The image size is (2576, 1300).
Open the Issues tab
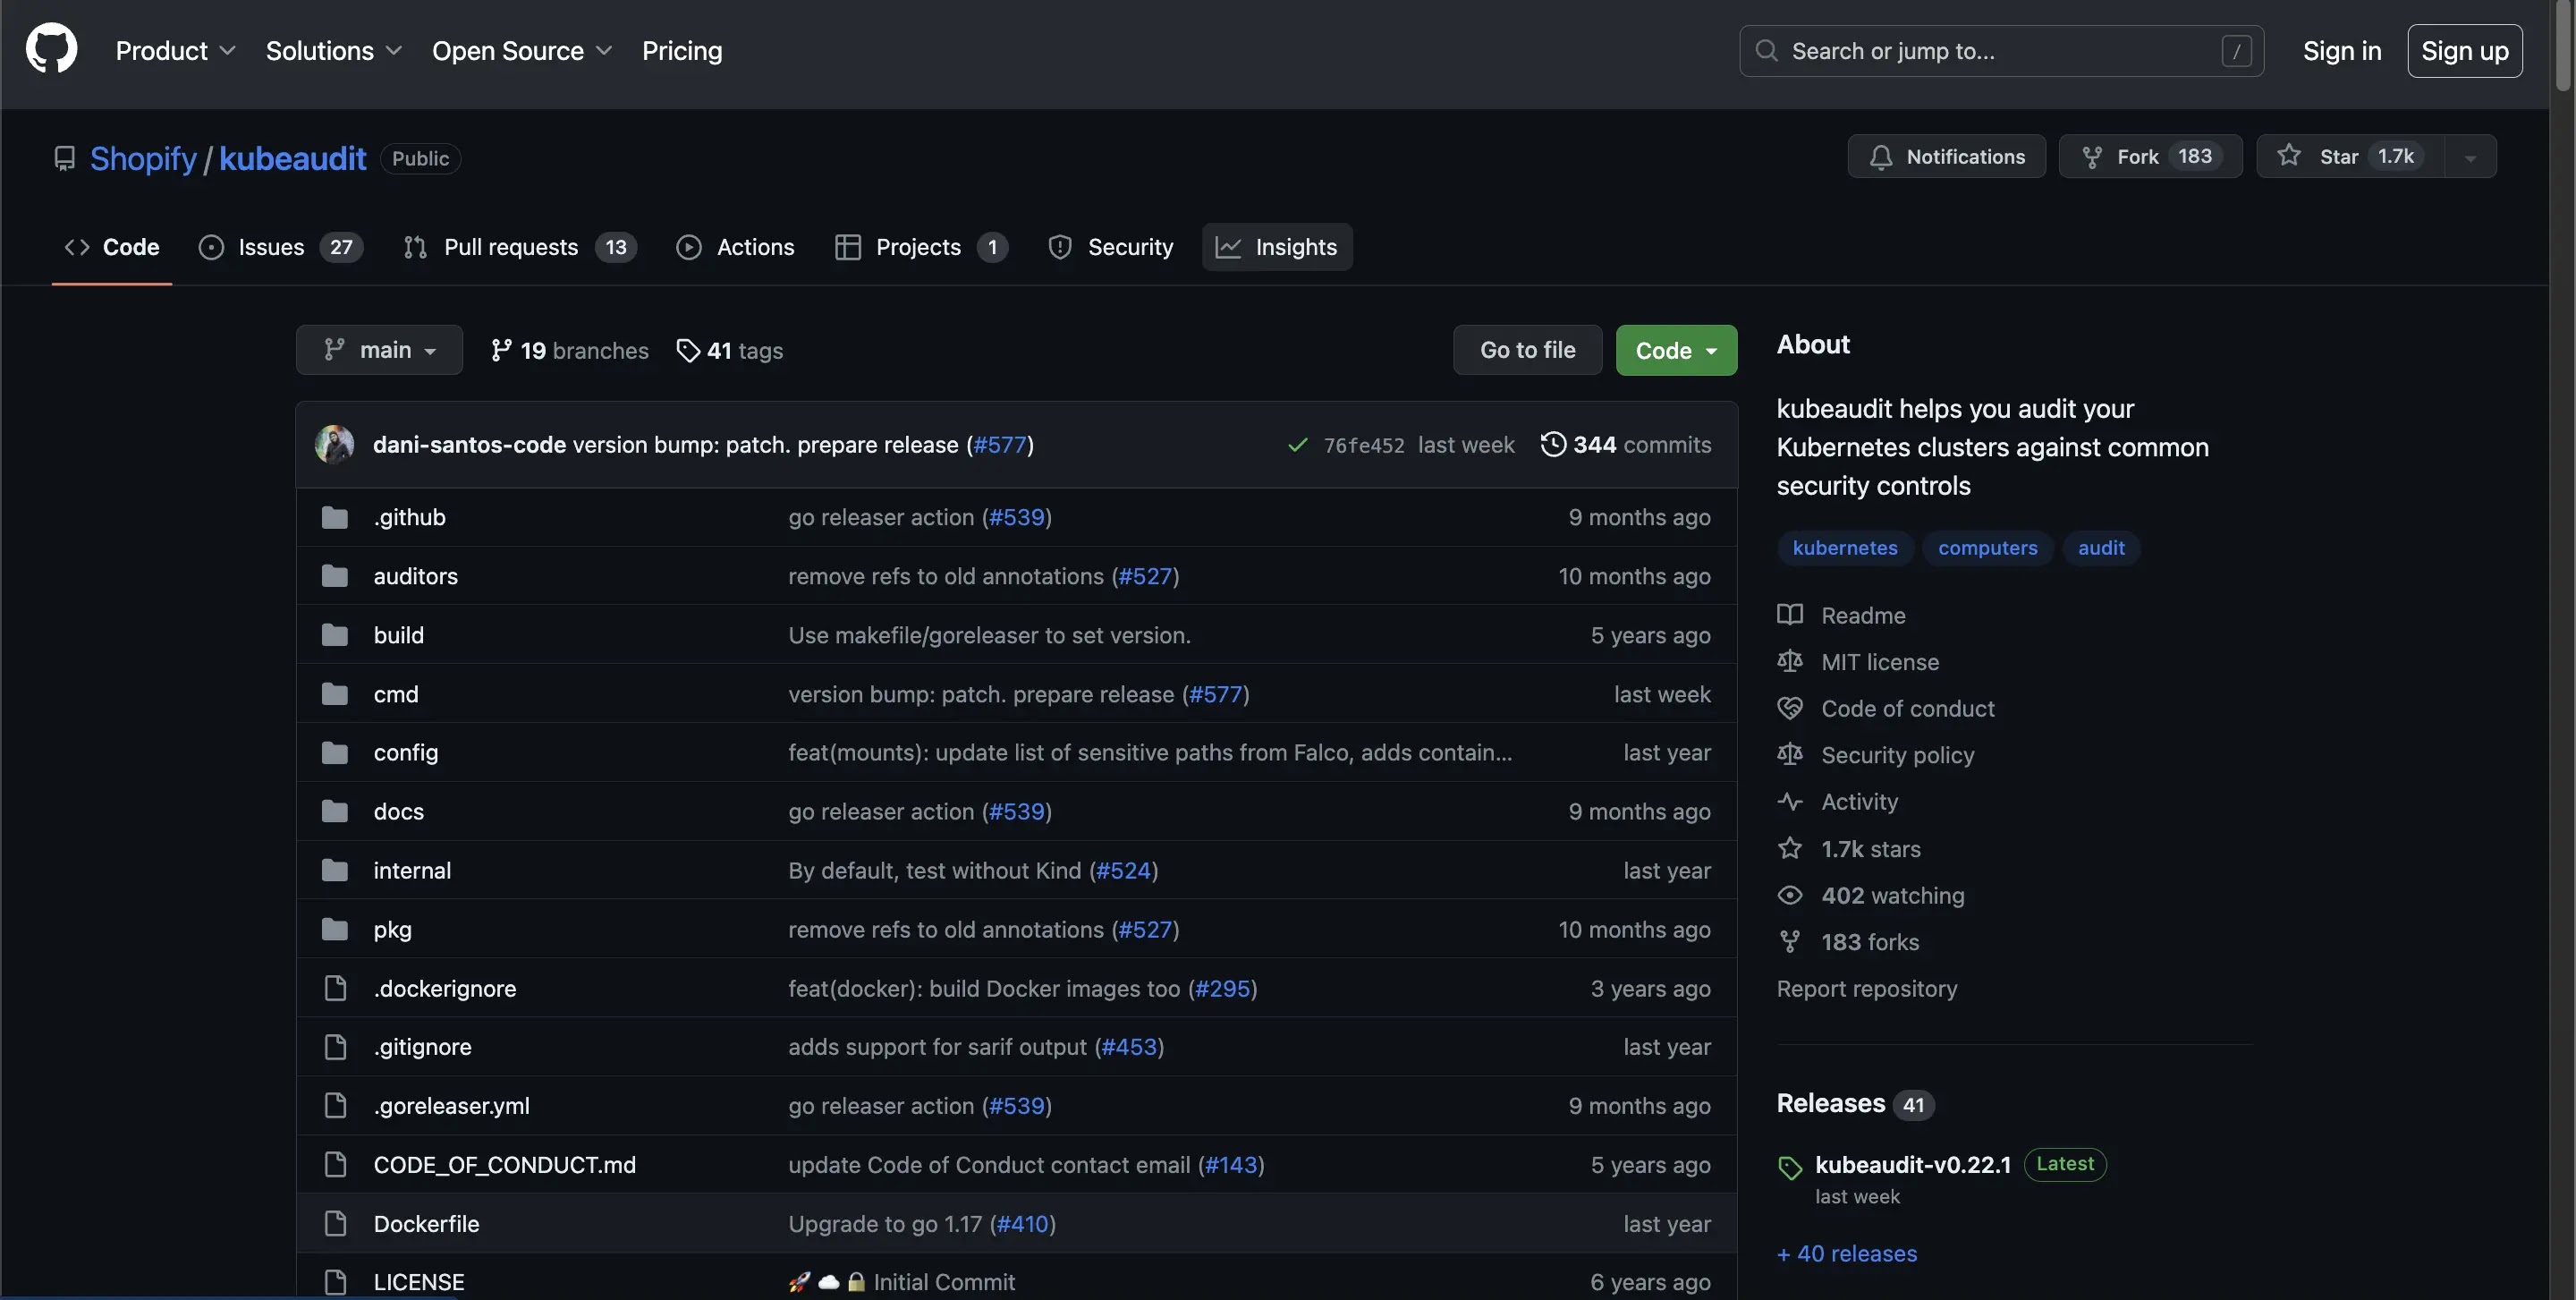coord(281,247)
